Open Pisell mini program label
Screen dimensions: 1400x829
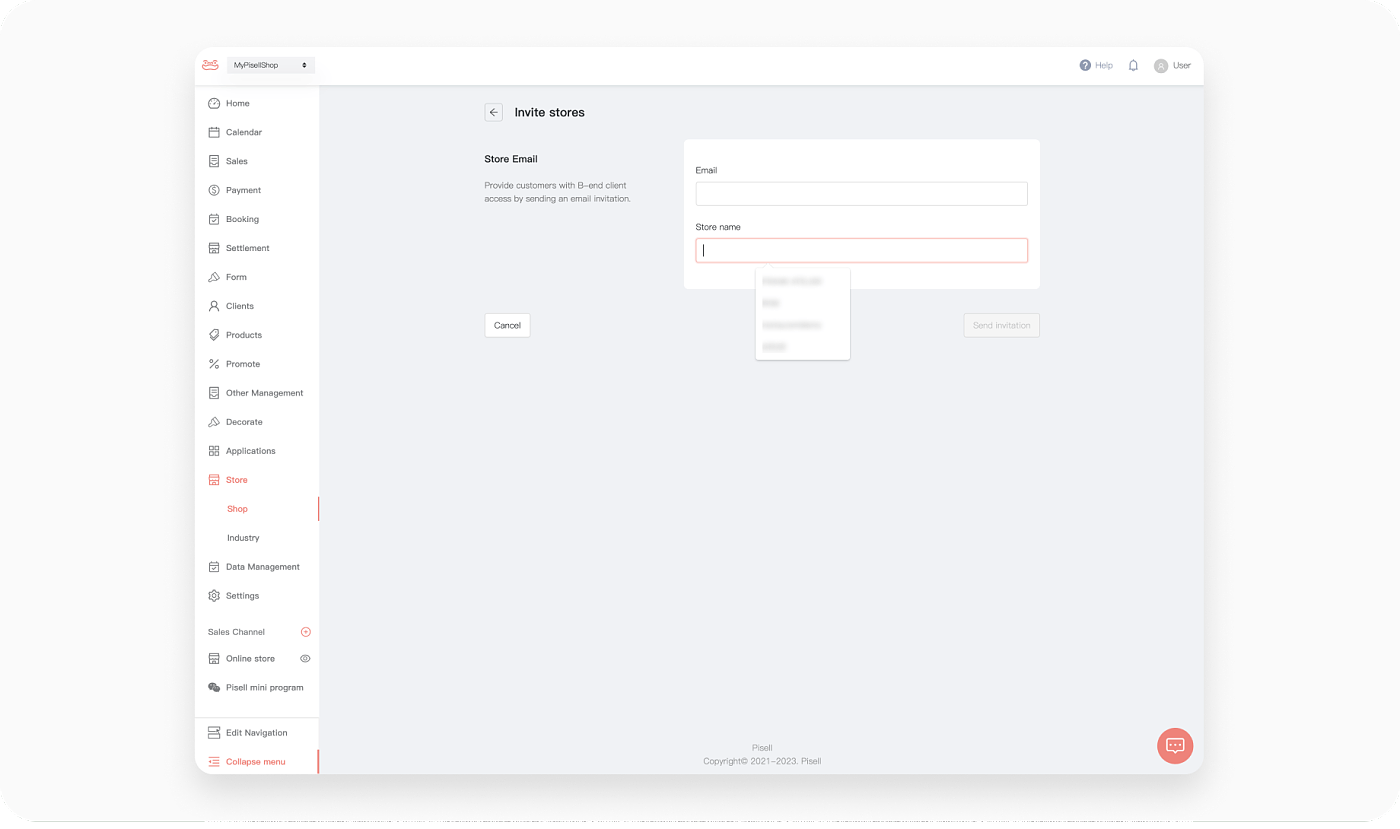[265, 688]
